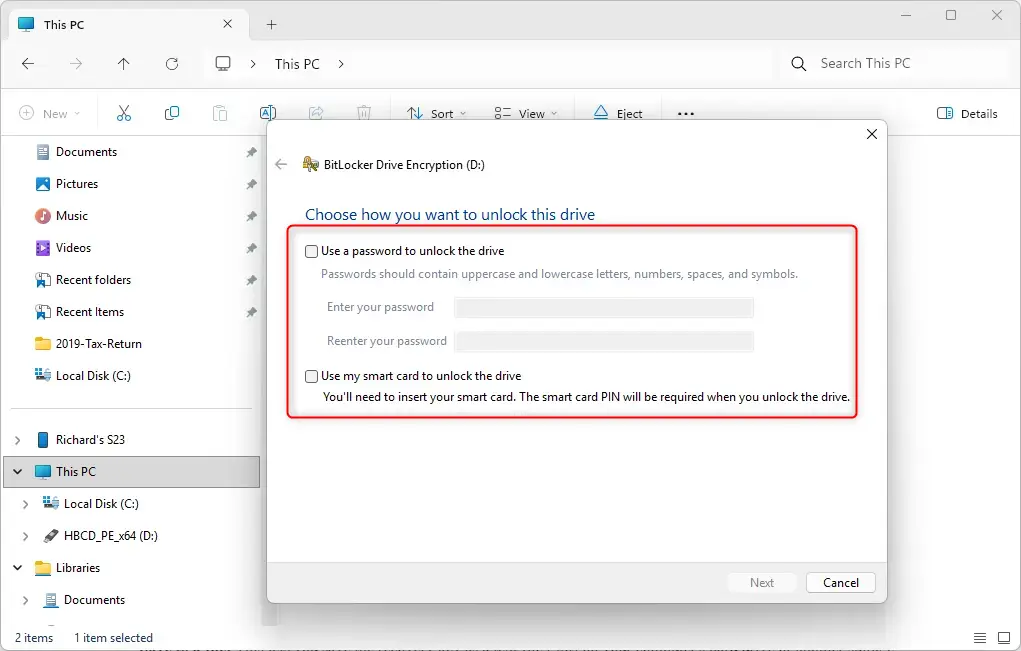Open the Sort dropdown menu

tap(436, 113)
